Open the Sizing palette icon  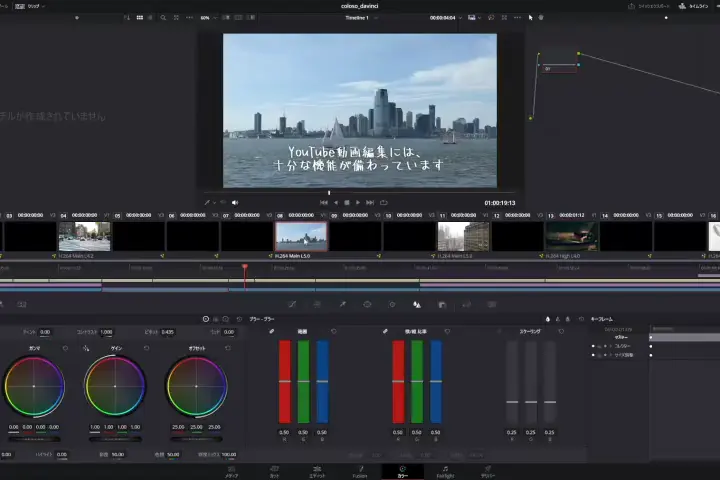[x=467, y=305]
